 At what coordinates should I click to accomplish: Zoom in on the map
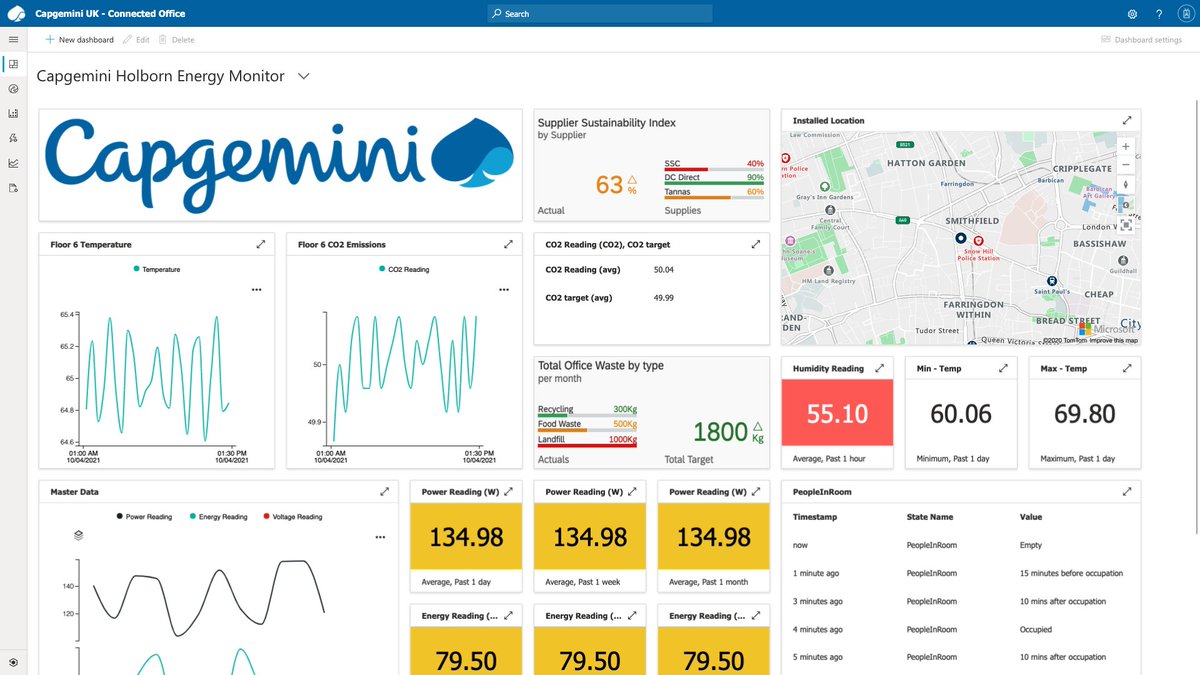[1126, 146]
